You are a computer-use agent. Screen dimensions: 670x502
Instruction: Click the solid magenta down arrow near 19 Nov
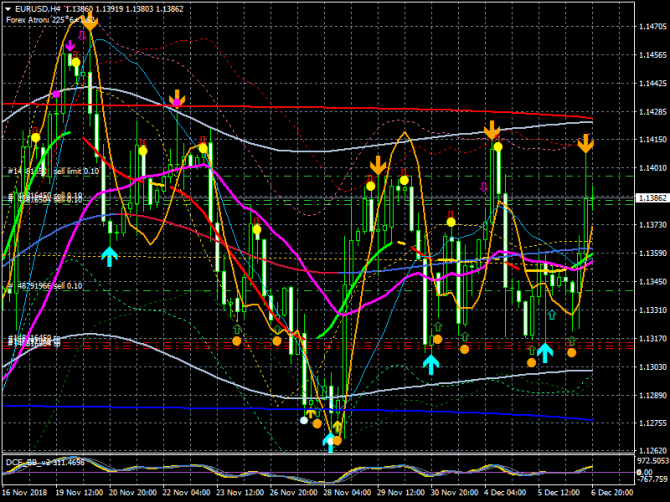point(70,46)
